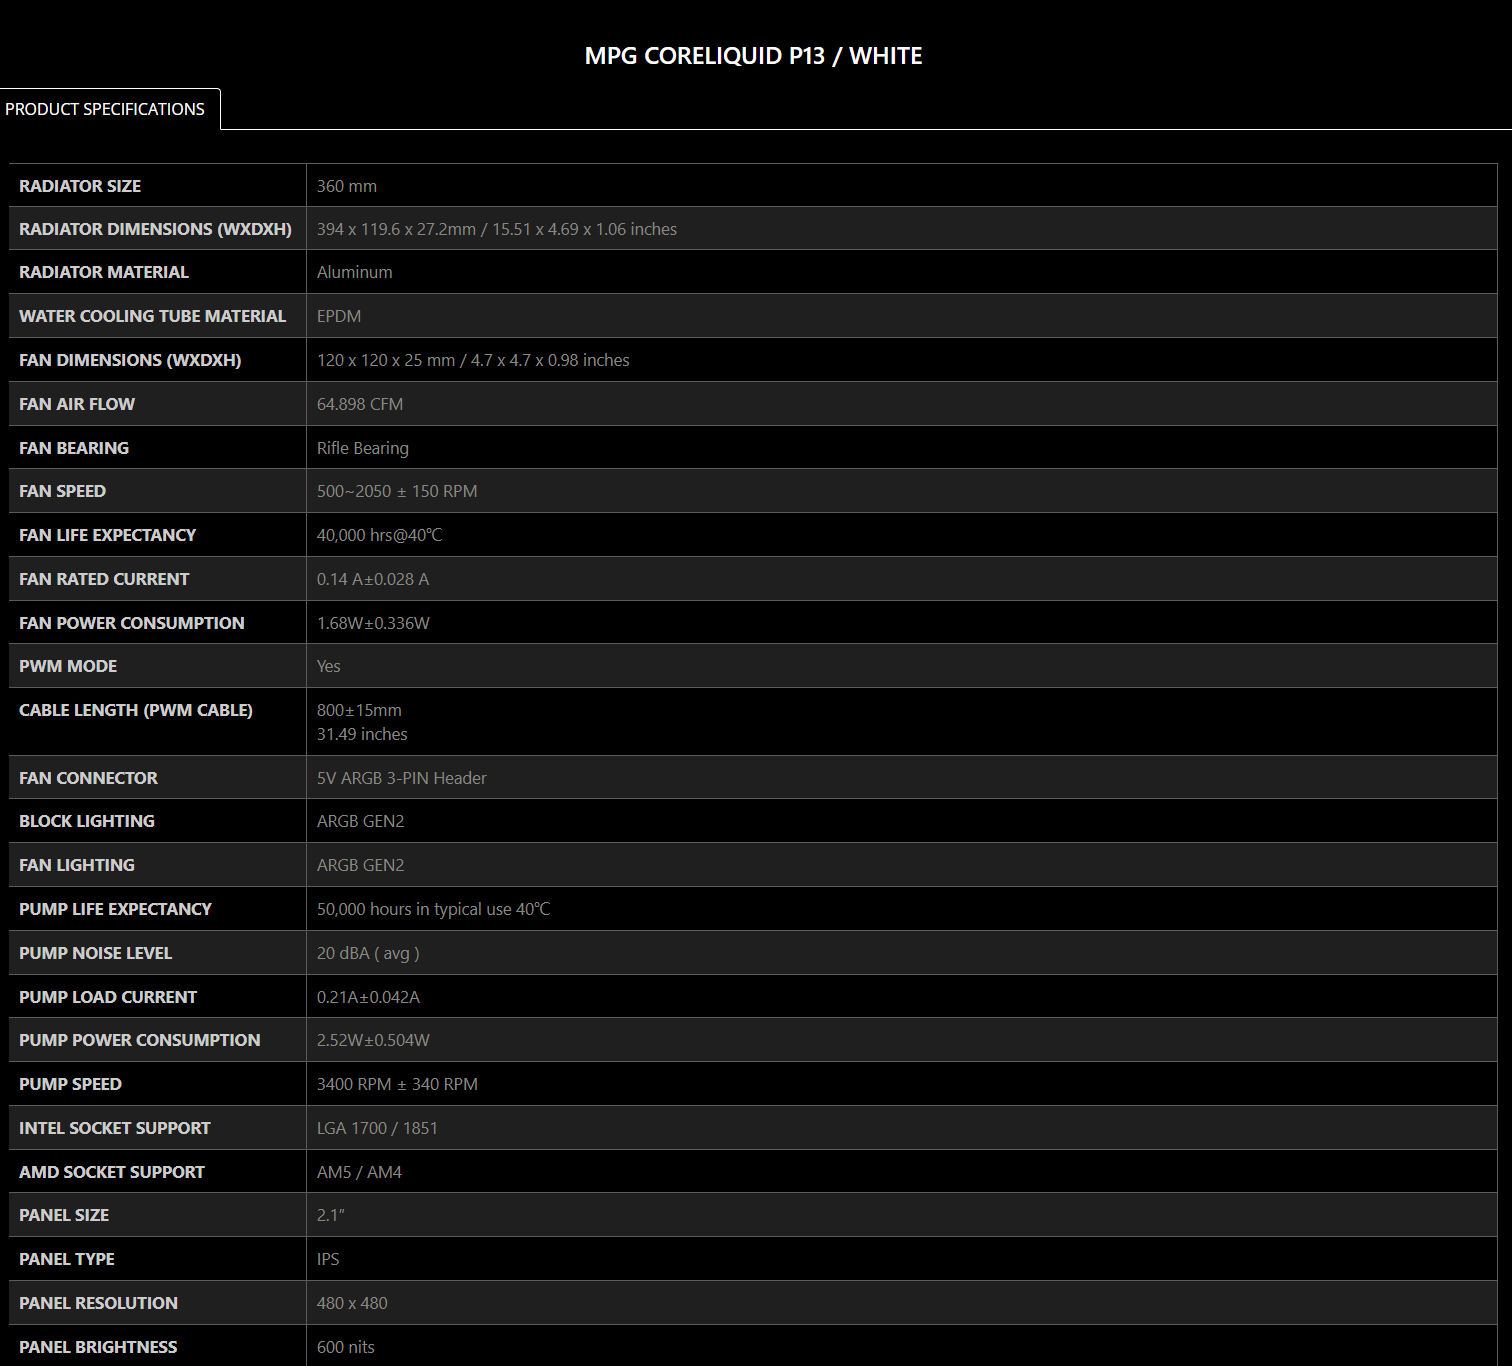Viewport: 1512px width, 1366px height.
Task: Select the 2.52W±0.504W value
Action: coord(373,1040)
